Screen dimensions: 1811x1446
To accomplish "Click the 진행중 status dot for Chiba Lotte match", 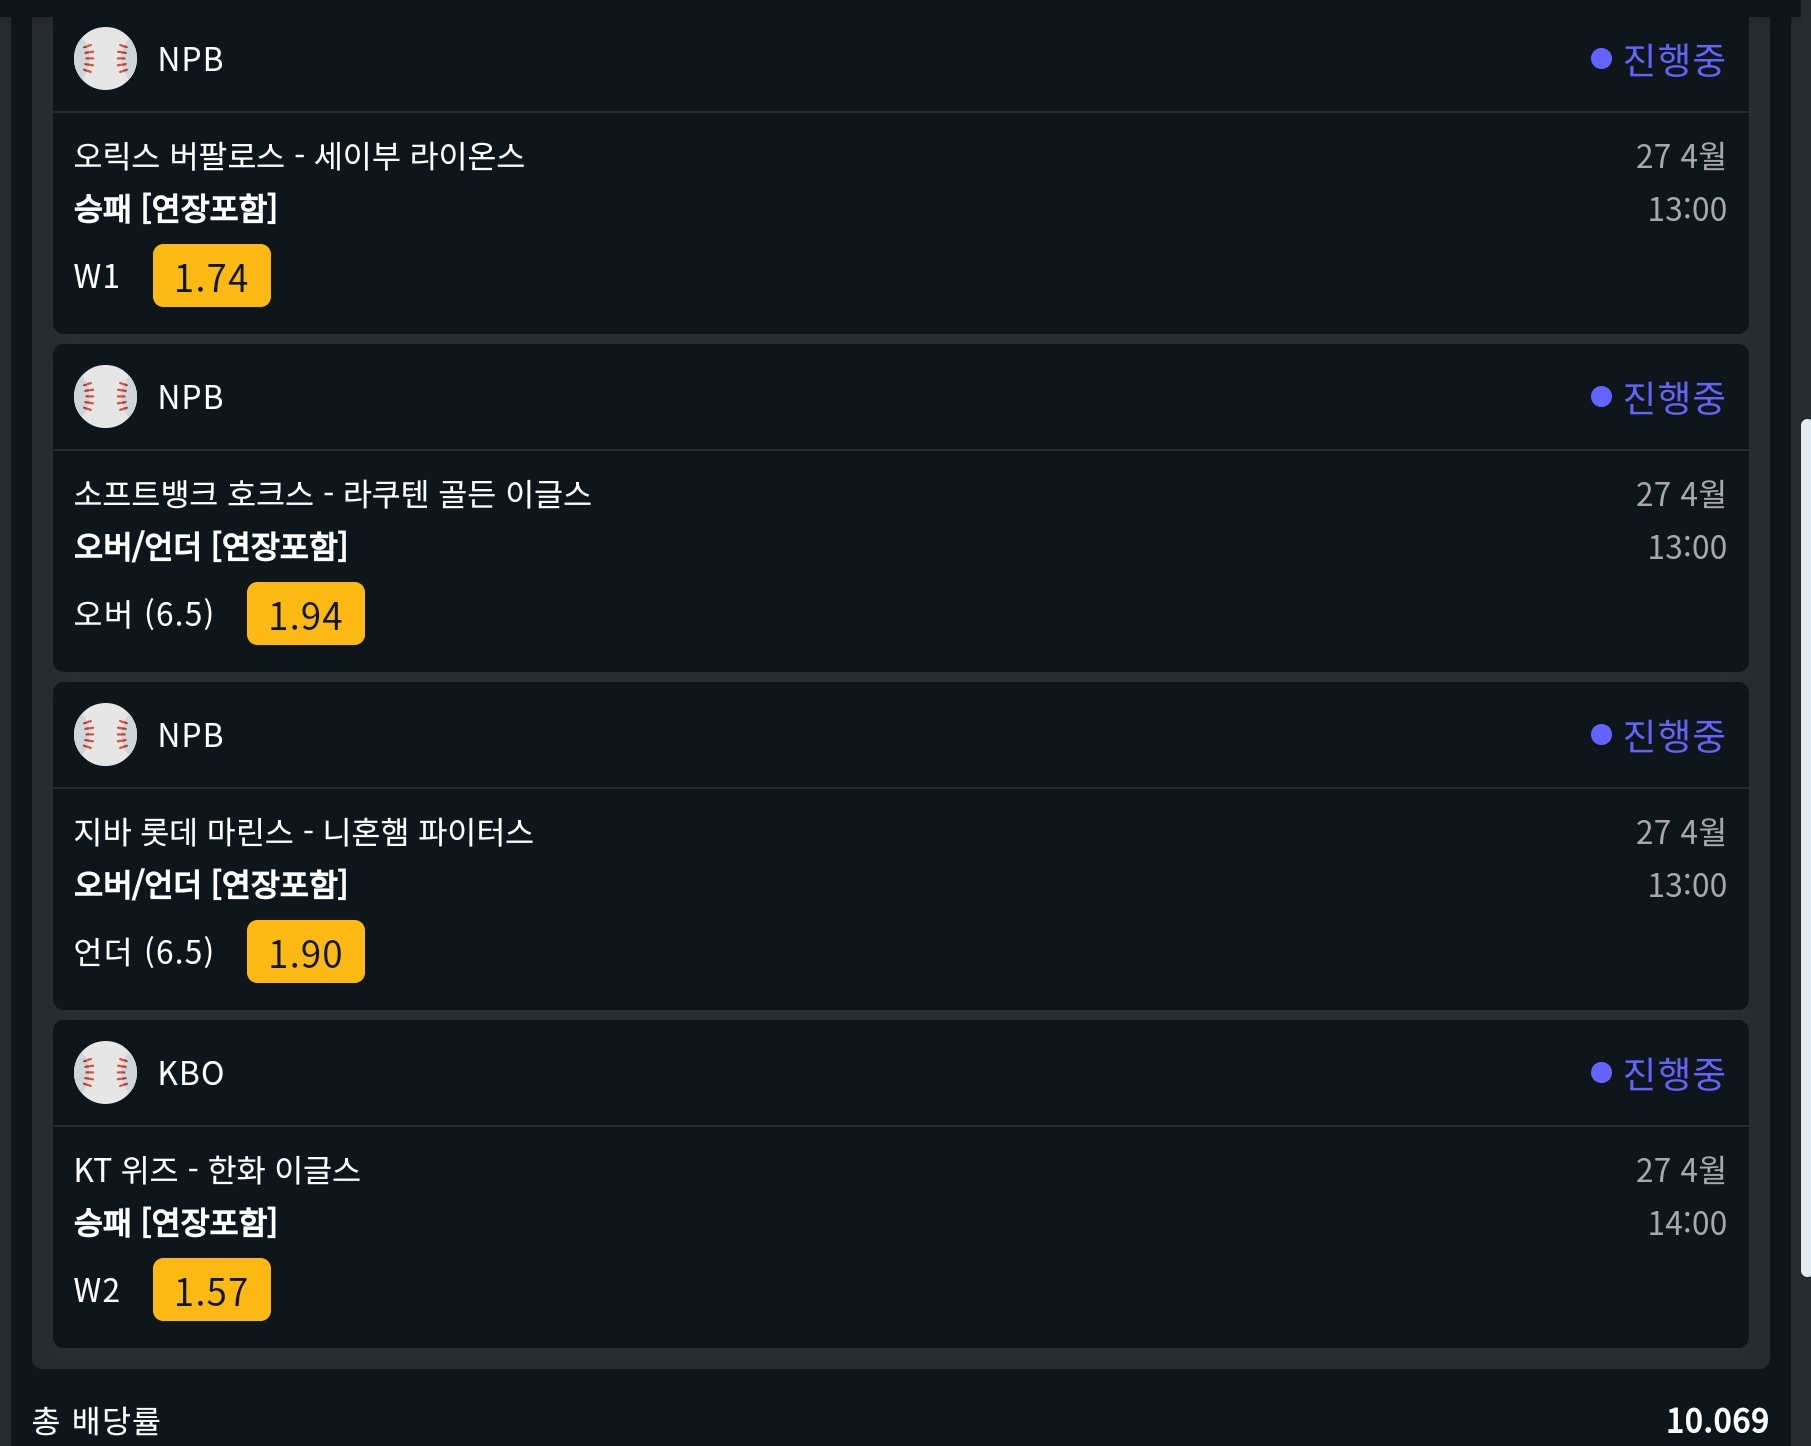I will click(x=1601, y=735).
